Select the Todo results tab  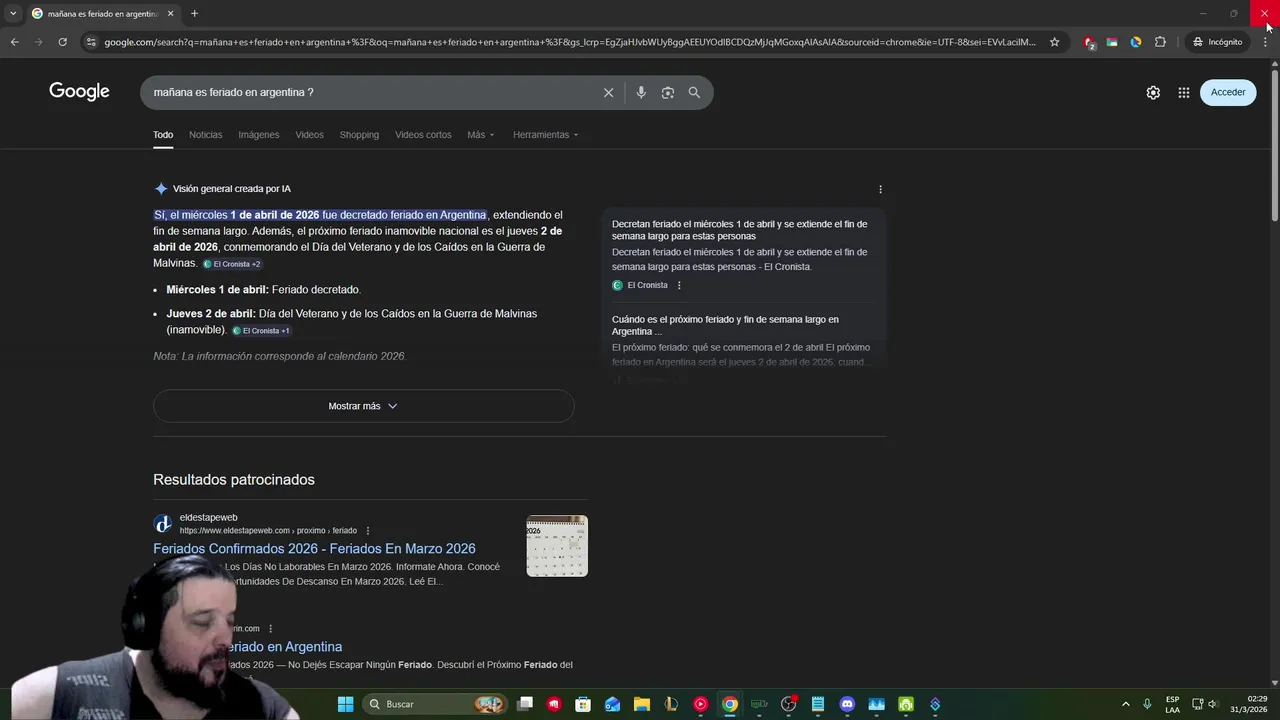point(163,135)
